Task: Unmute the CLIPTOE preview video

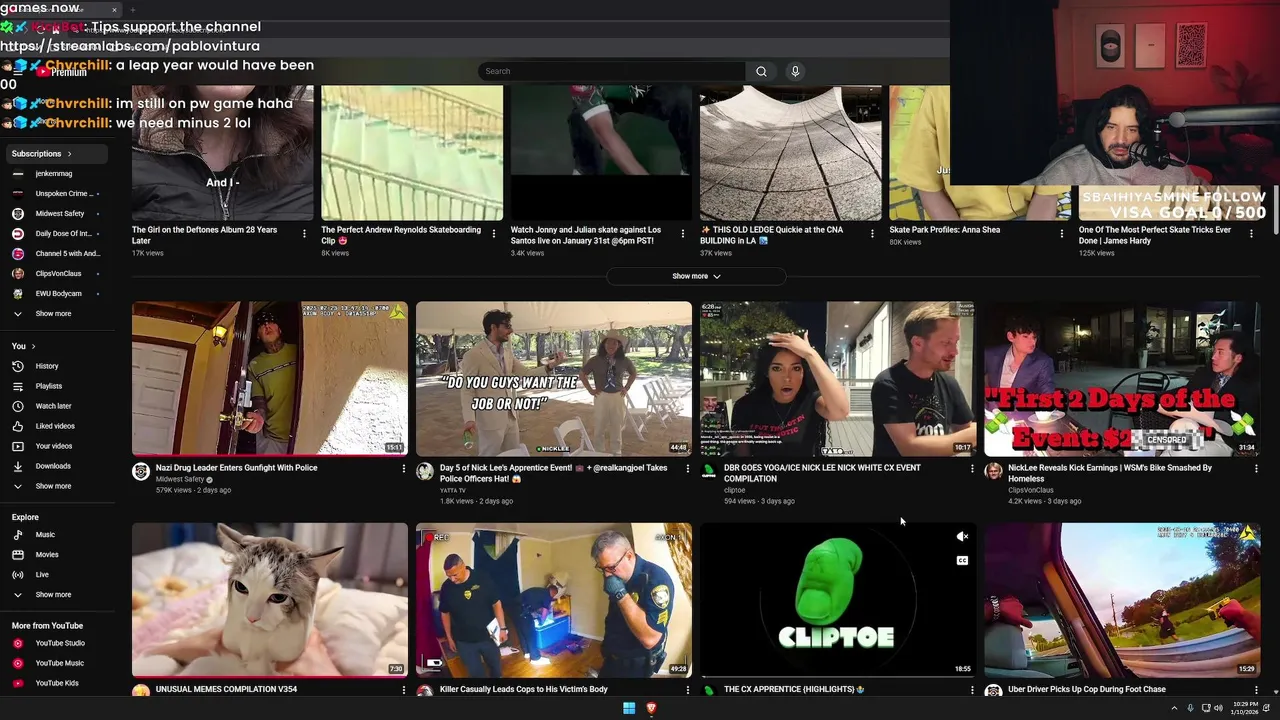Action: (x=962, y=537)
